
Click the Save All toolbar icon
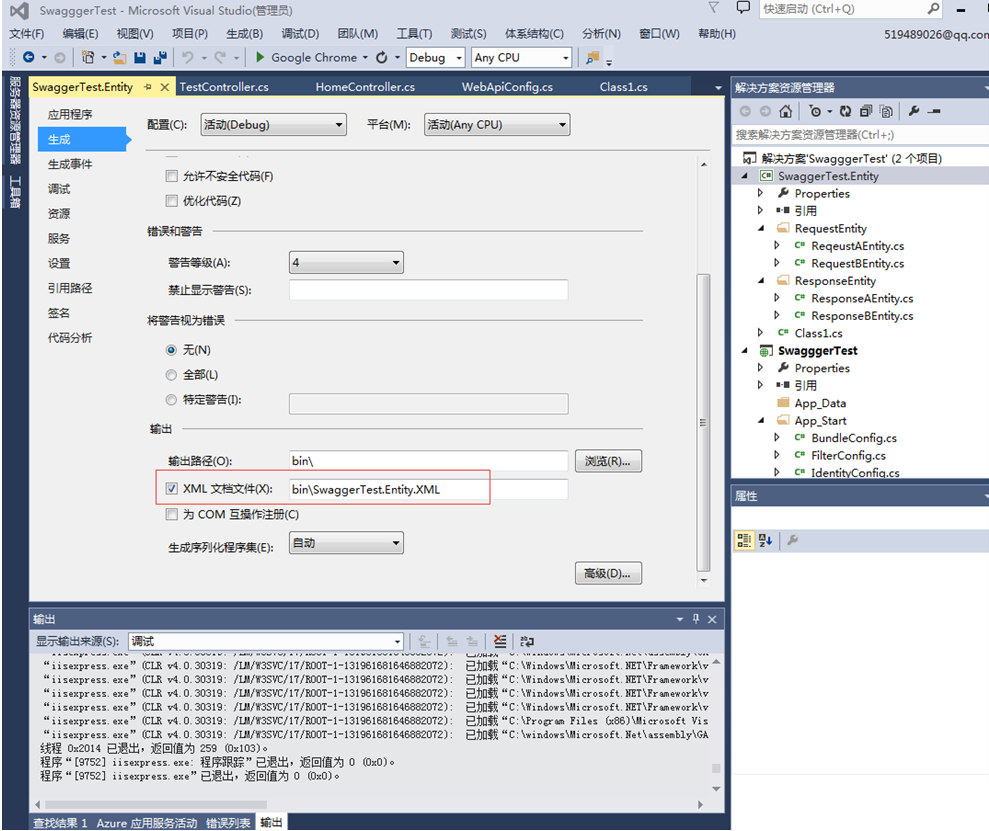tap(160, 57)
